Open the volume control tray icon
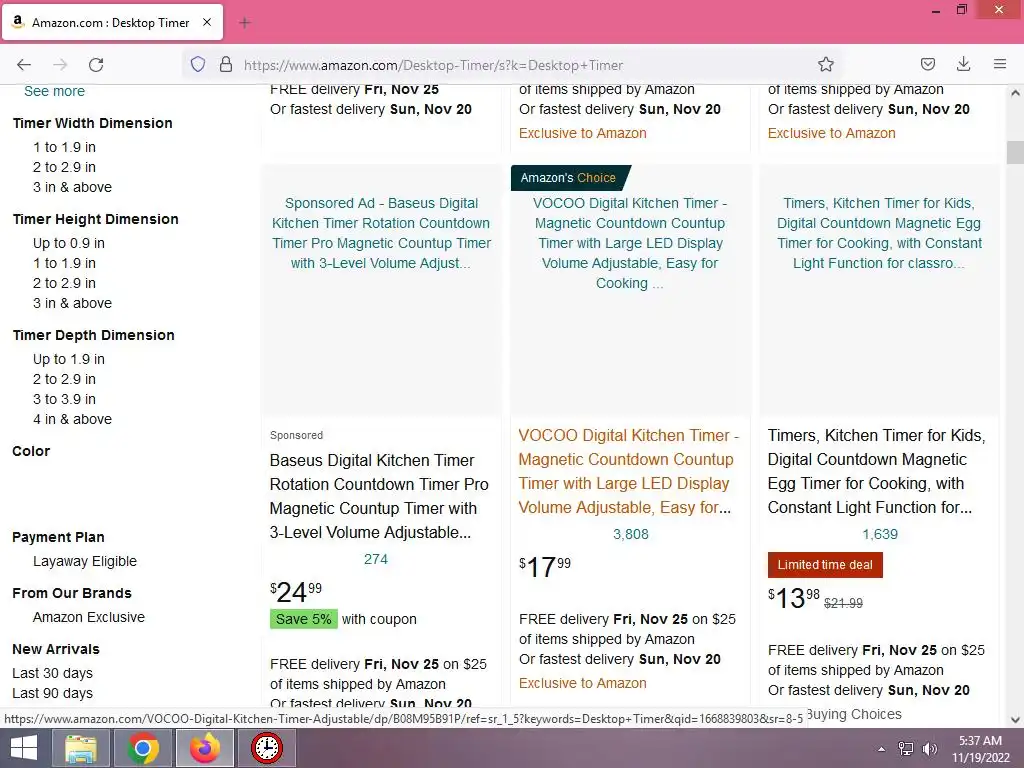Screen dimensions: 1024x768 (929, 749)
